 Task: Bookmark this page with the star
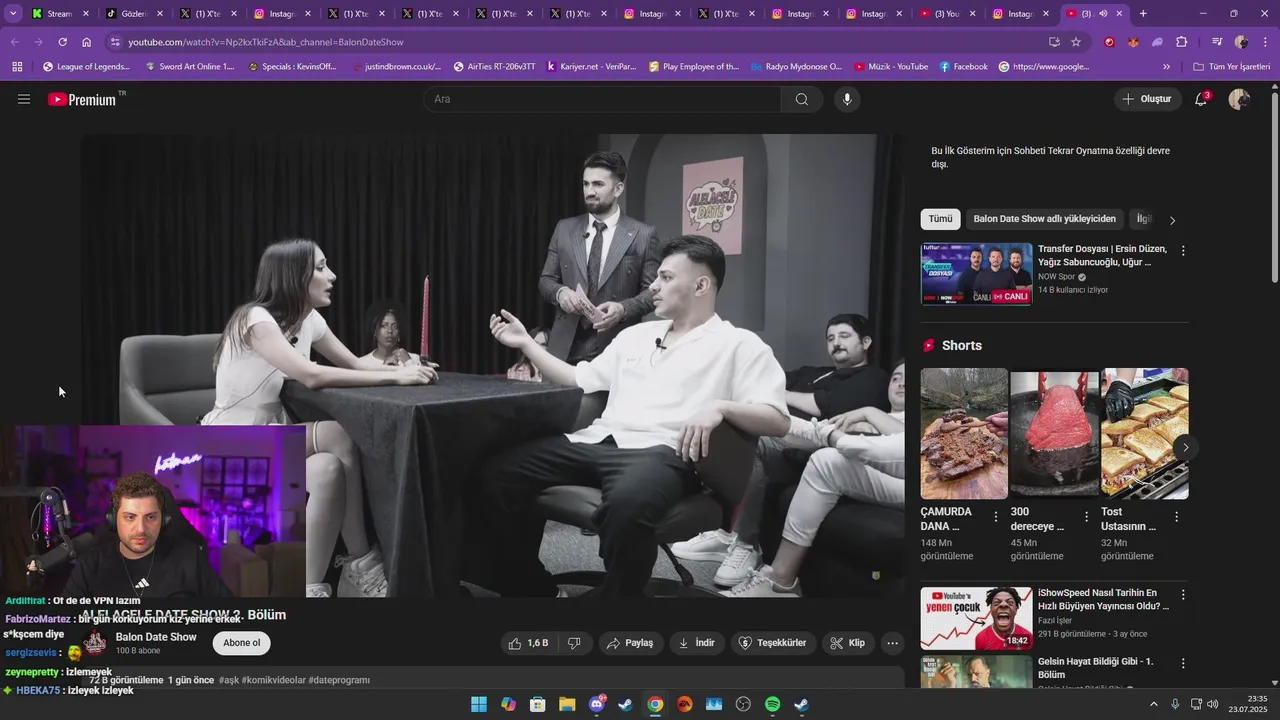click(1076, 42)
